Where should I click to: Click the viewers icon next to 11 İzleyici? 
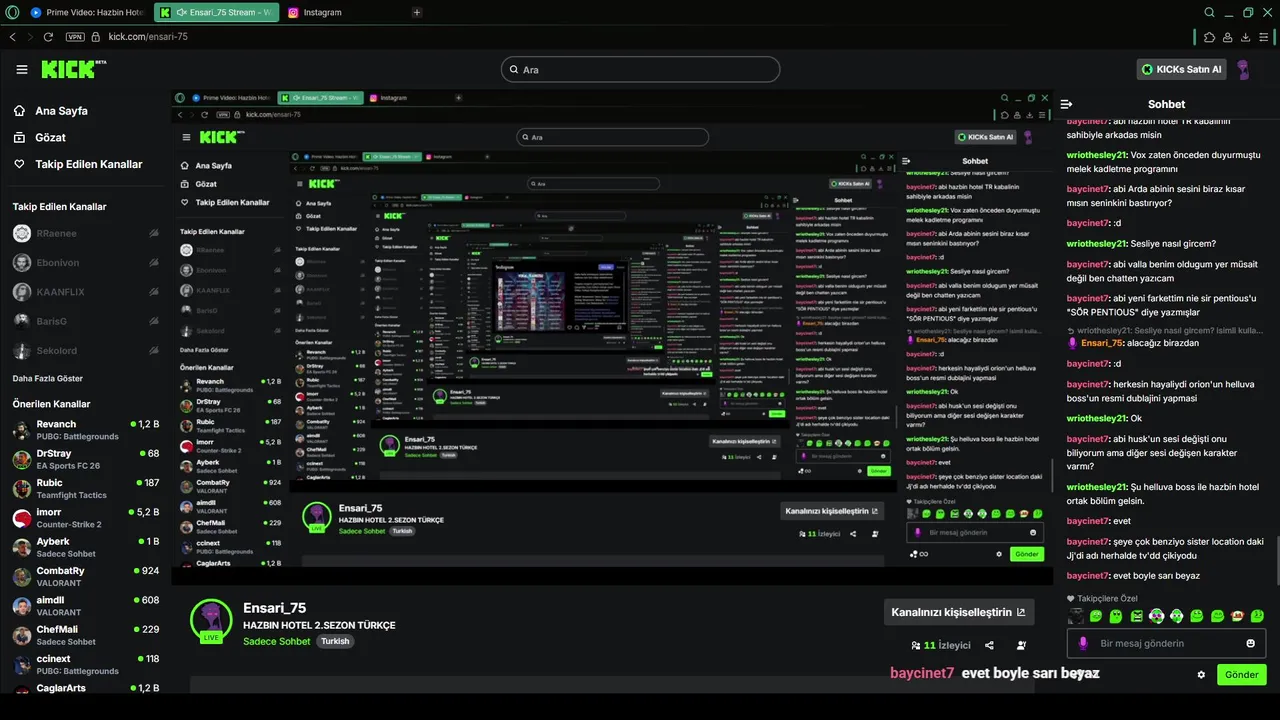(x=915, y=646)
